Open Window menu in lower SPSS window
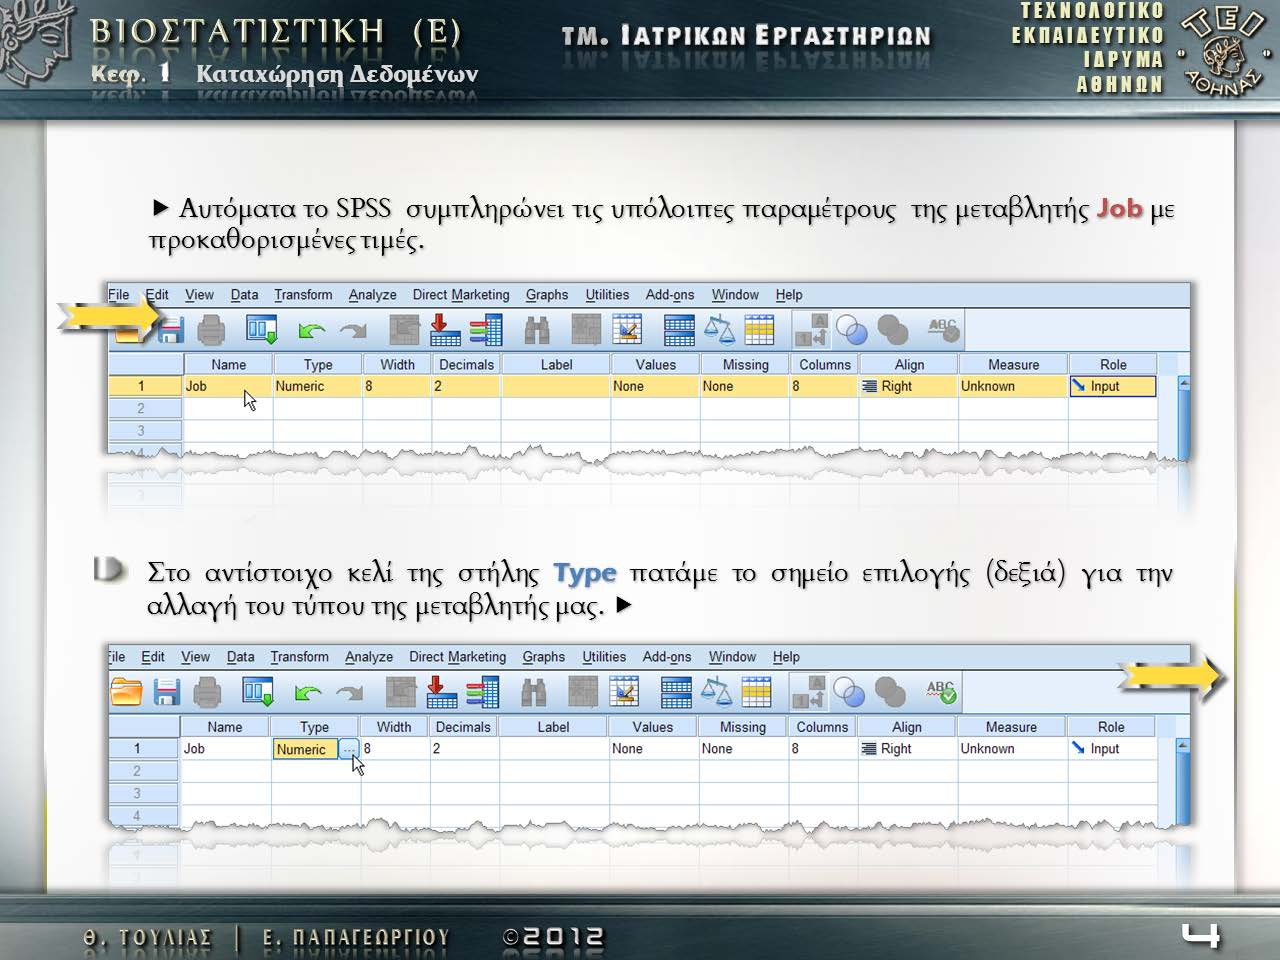This screenshot has height=960, width=1280. [x=732, y=656]
